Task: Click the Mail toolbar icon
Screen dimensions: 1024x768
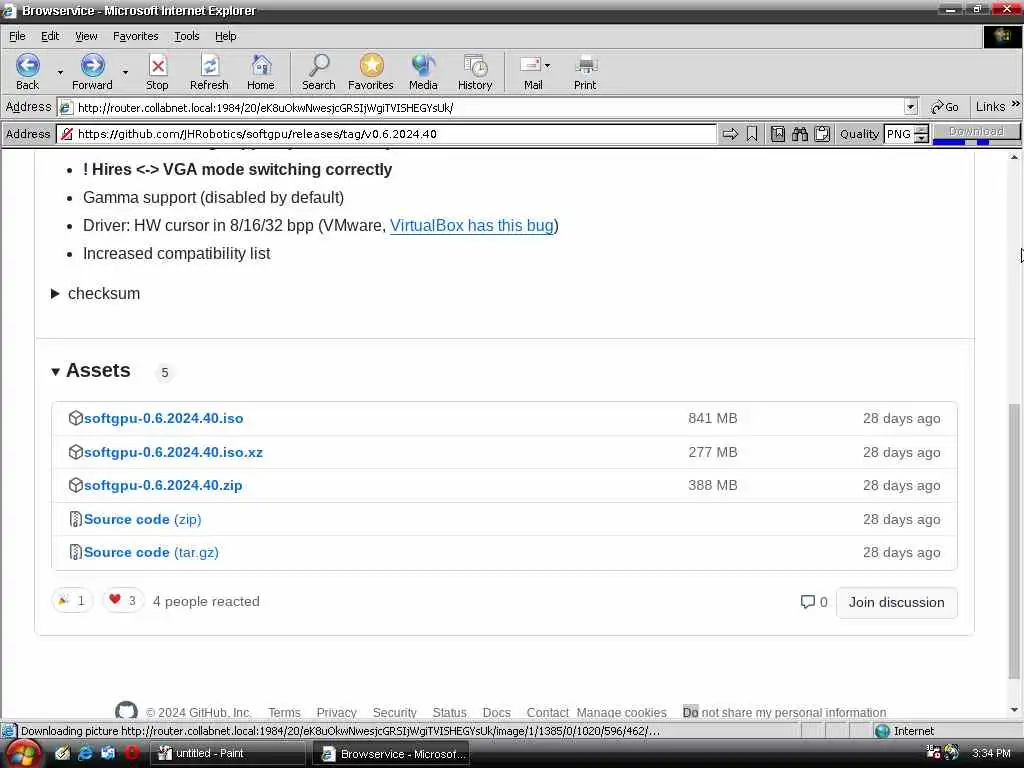Action: (530, 65)
